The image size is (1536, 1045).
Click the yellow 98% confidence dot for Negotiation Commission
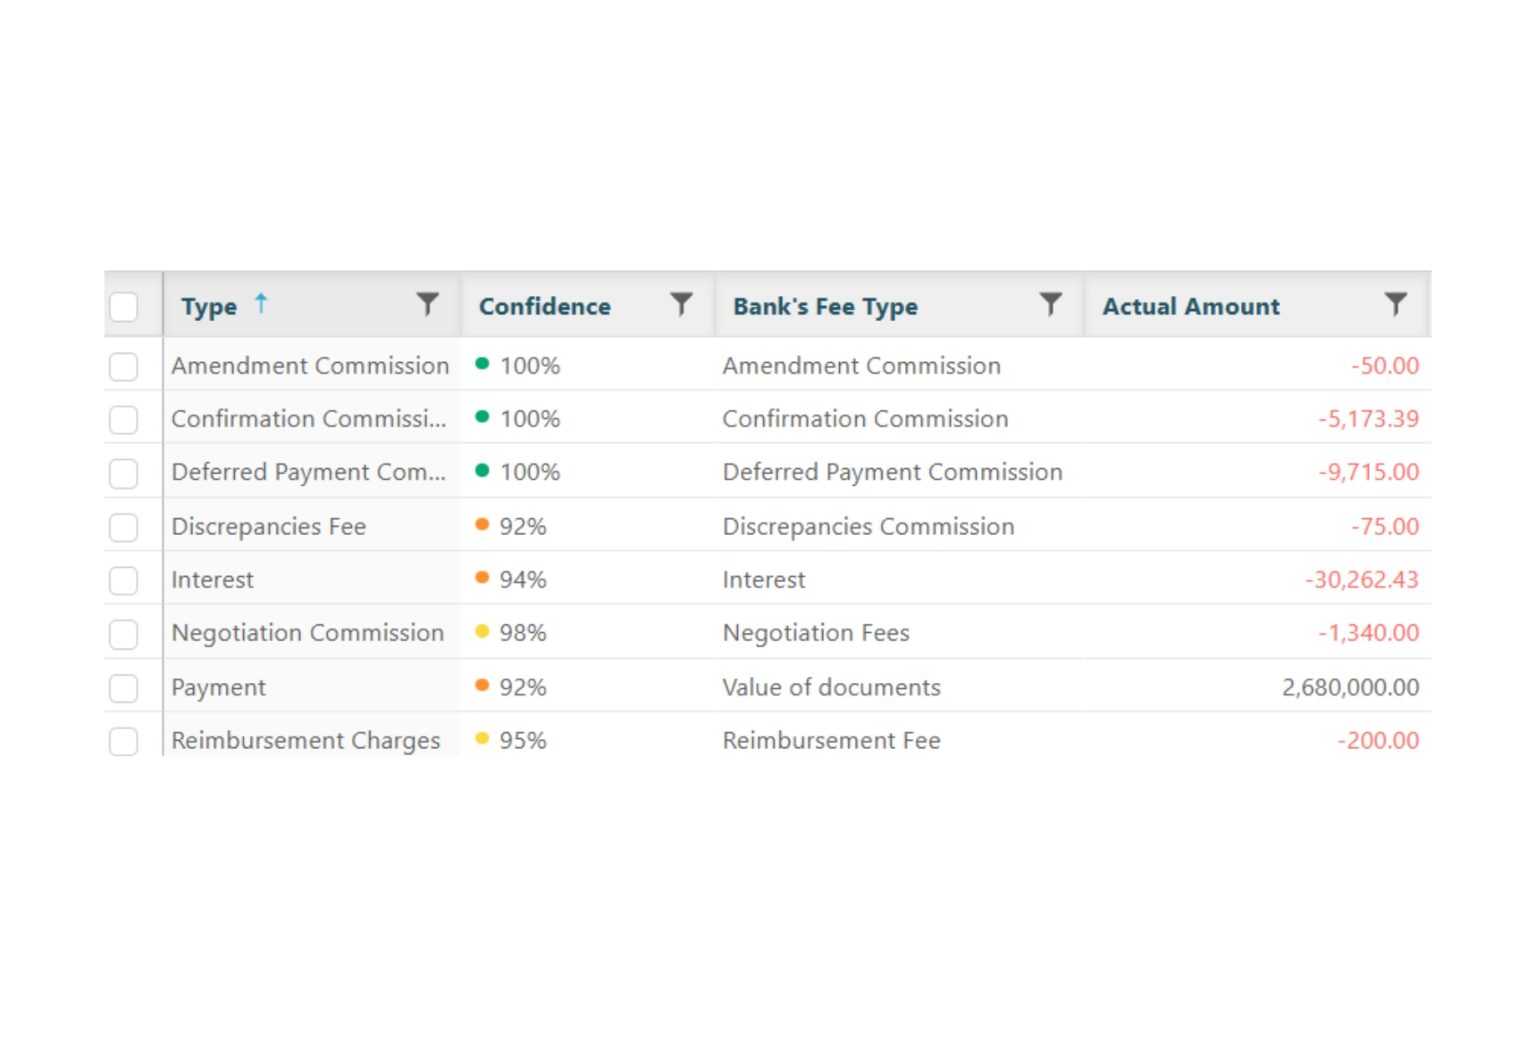[483, 633]
